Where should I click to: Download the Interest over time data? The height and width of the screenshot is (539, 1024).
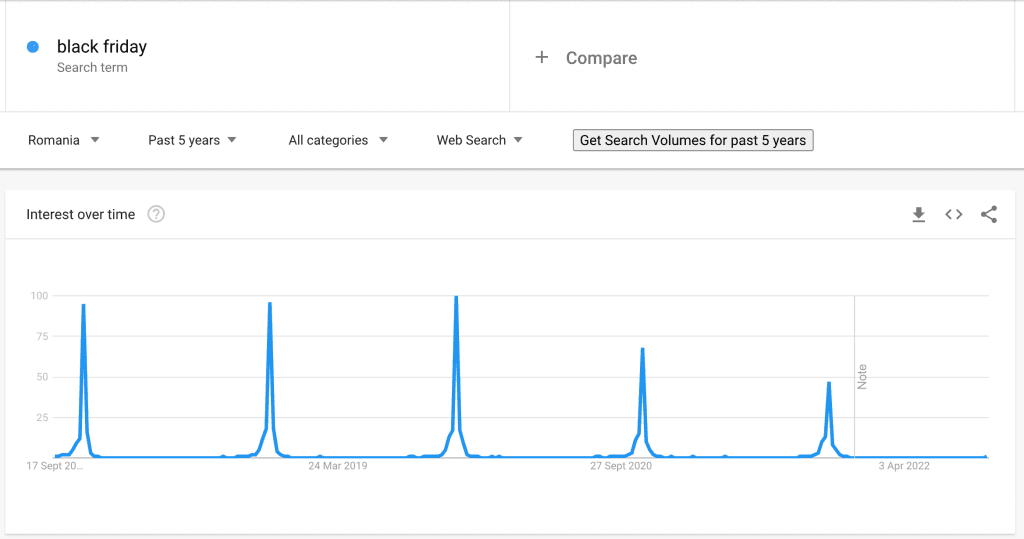[x=918, y=215]
